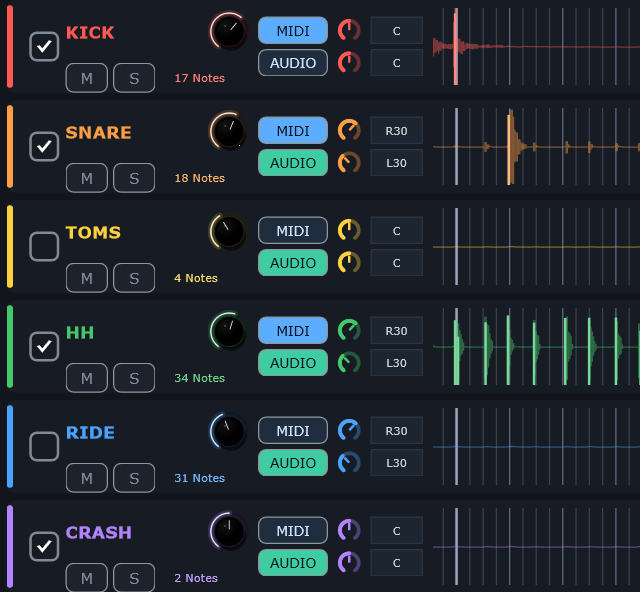Toggle the CRASH AUDIO button
The width and height of the screenshot is (640, 592).
click(x=293, y=563)
